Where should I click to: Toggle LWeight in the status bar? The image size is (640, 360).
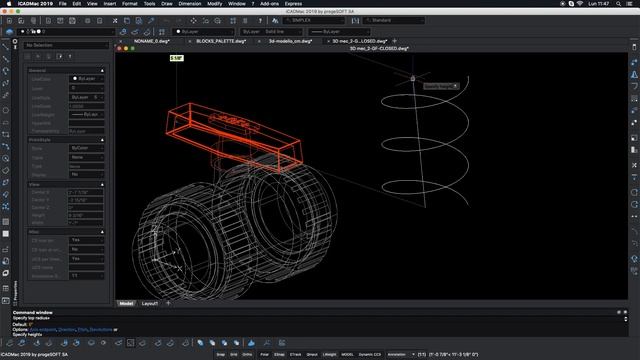(329, 354)
